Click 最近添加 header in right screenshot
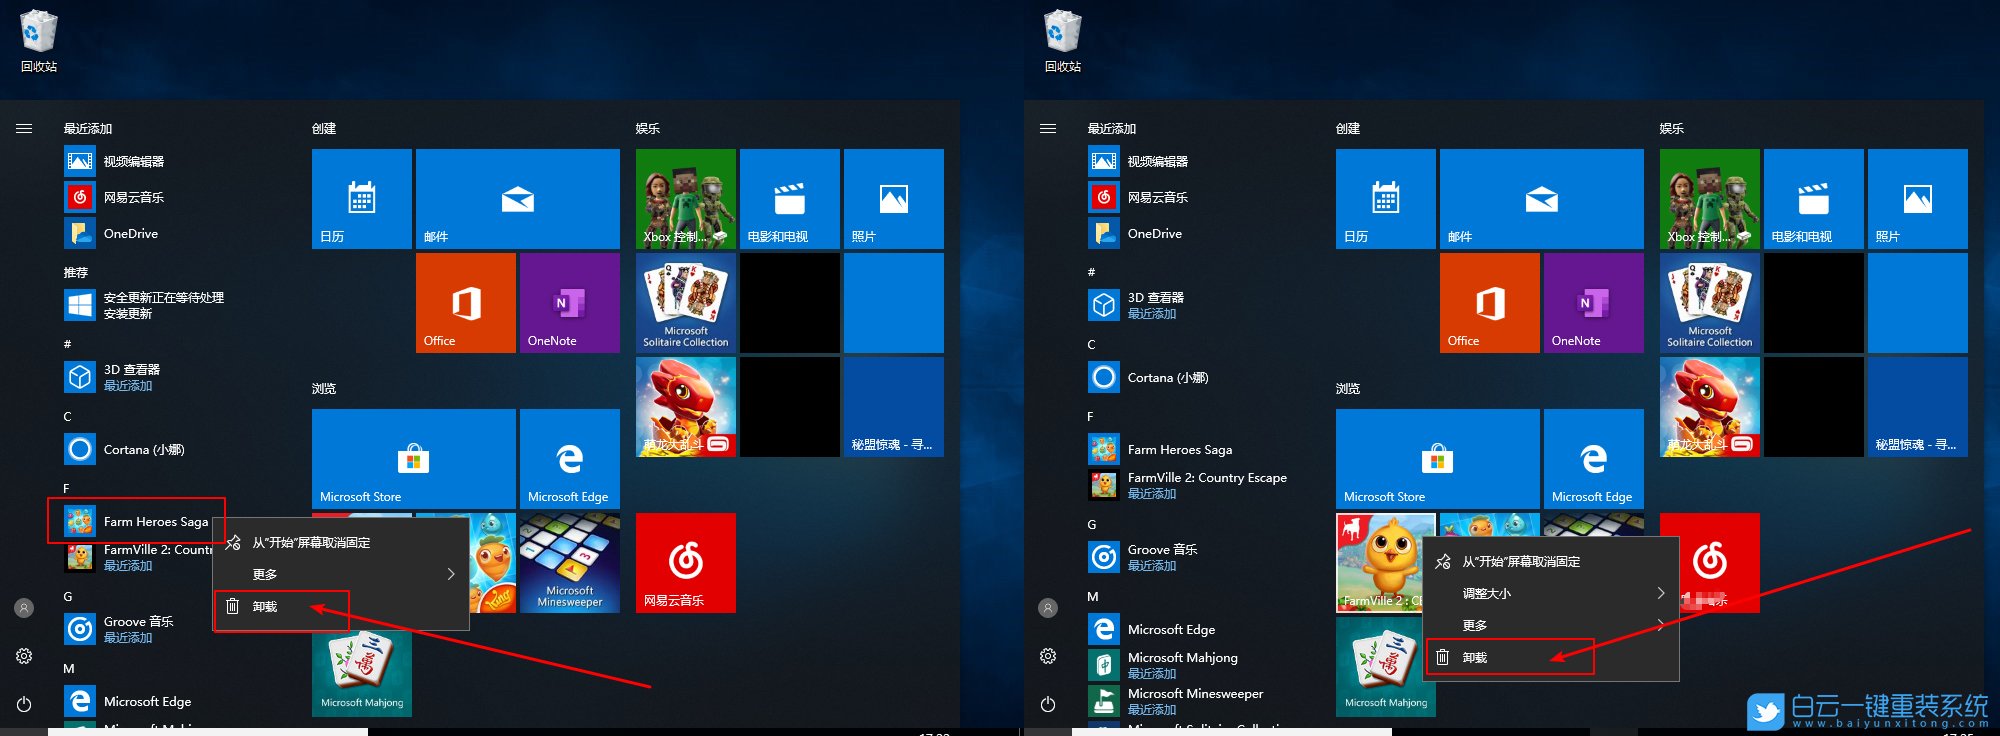The width and height of the screenshot is (2000, 736). point(1112,129)
